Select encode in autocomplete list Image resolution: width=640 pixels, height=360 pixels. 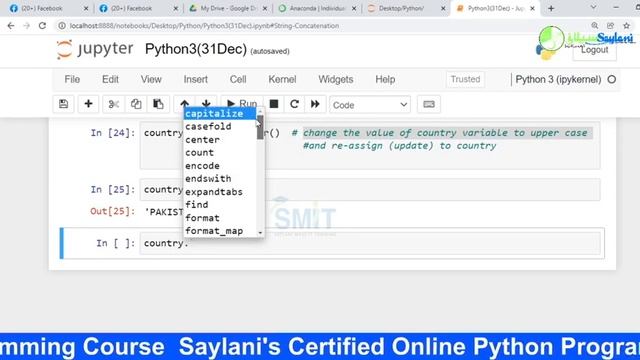(x=220, y=166)
